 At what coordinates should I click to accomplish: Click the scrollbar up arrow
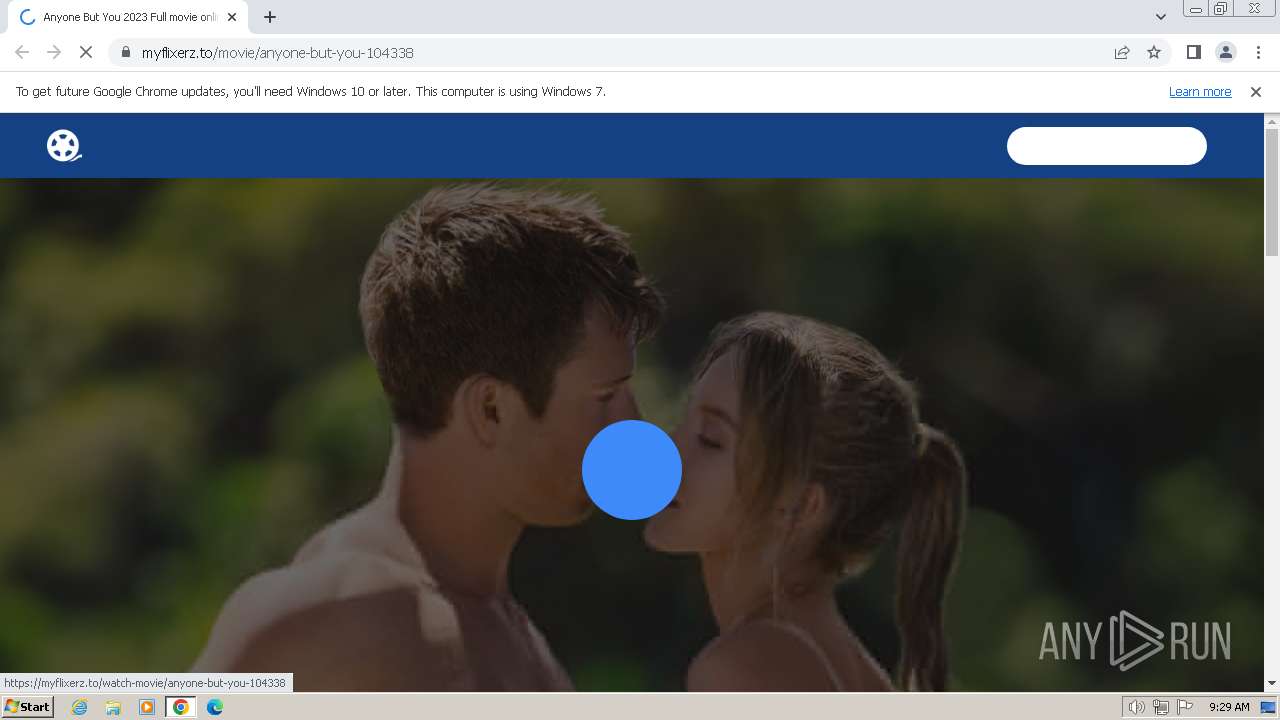point(1272,121)
